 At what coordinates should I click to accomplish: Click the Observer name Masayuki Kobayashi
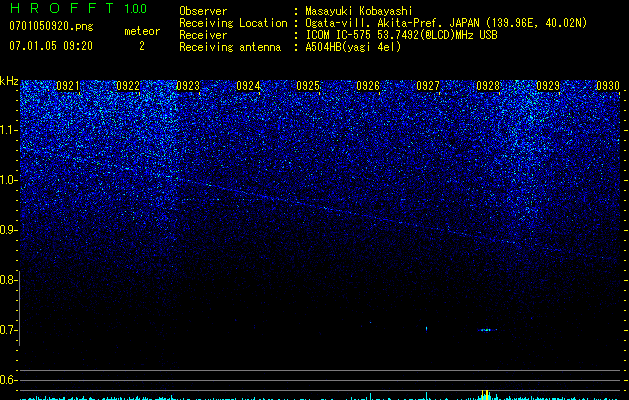click(x=359, y=11)
